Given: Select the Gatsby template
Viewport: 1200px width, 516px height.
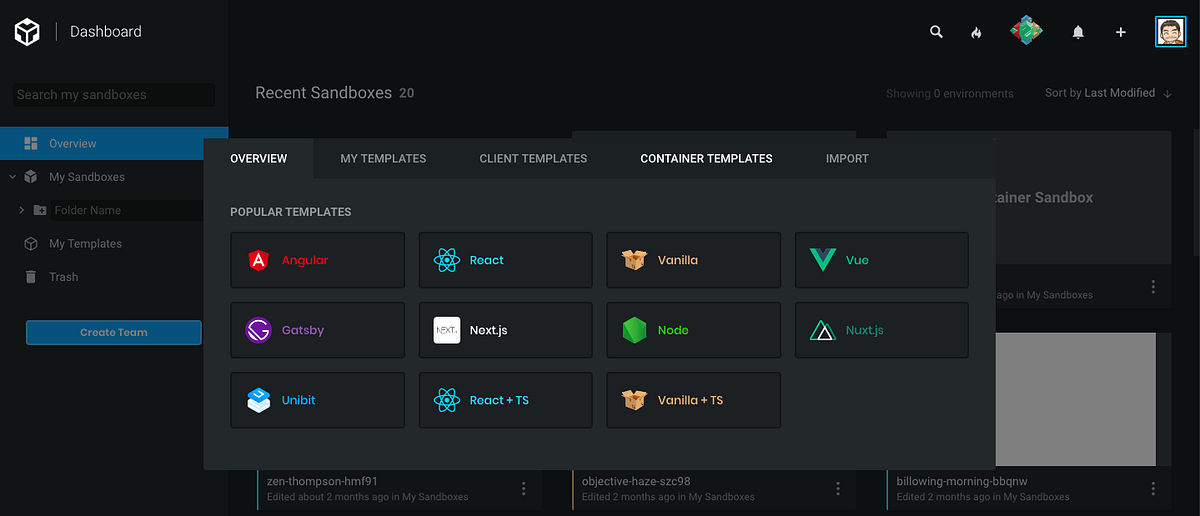Looking at the screenshot, I should click(318, 330).
